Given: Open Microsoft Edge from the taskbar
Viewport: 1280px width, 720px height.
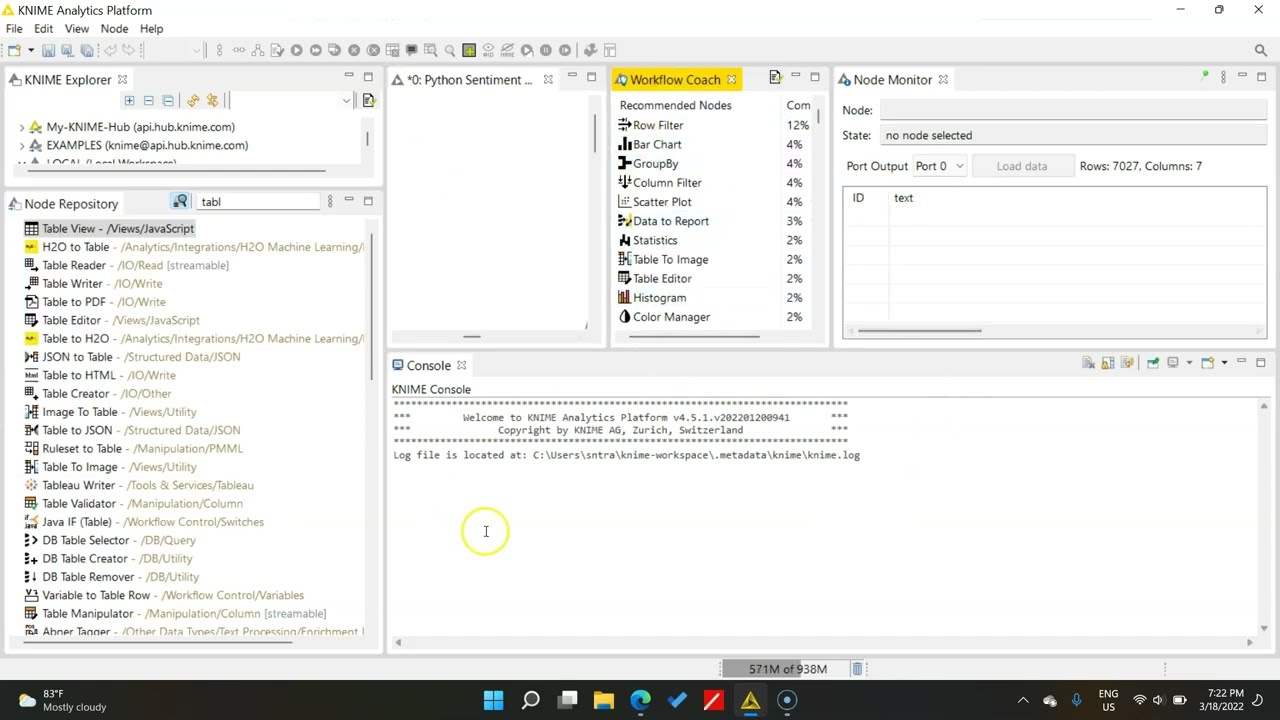Looking at the screenshot, I should point(640,700).
